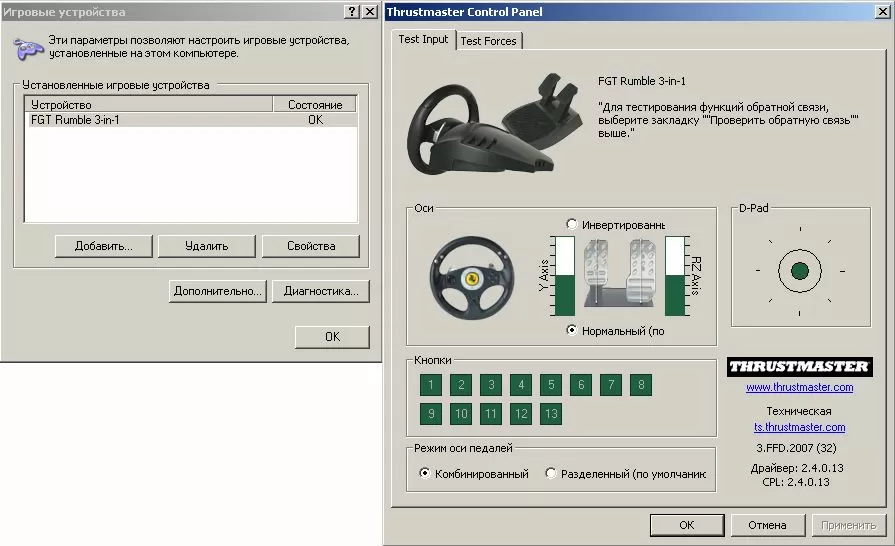Click the Thrustmaster logo banner
This screenshot has height=546, width=895.
(x=799, y=366)
